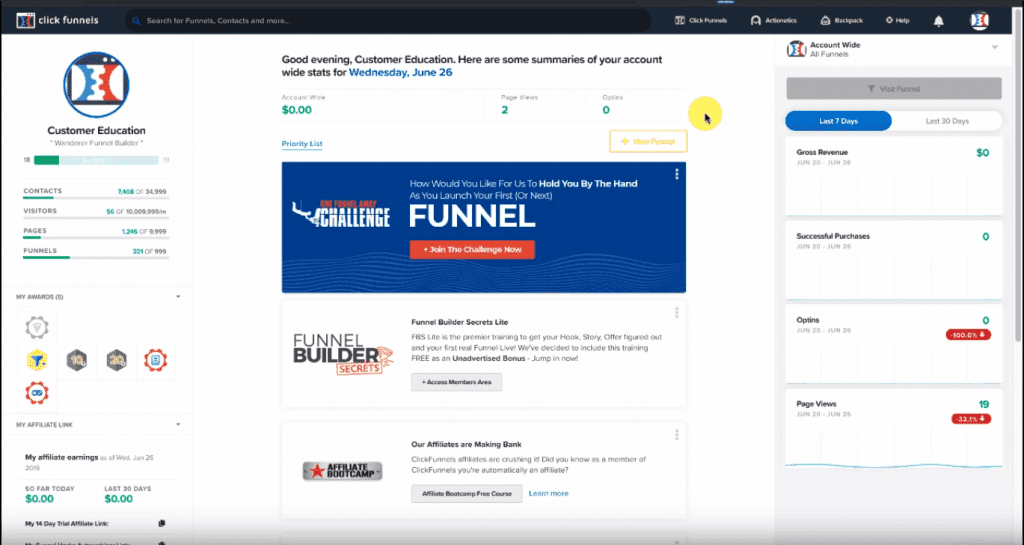Open three-dot menu on Funnel Builder Secrets card

pos(677,313)
